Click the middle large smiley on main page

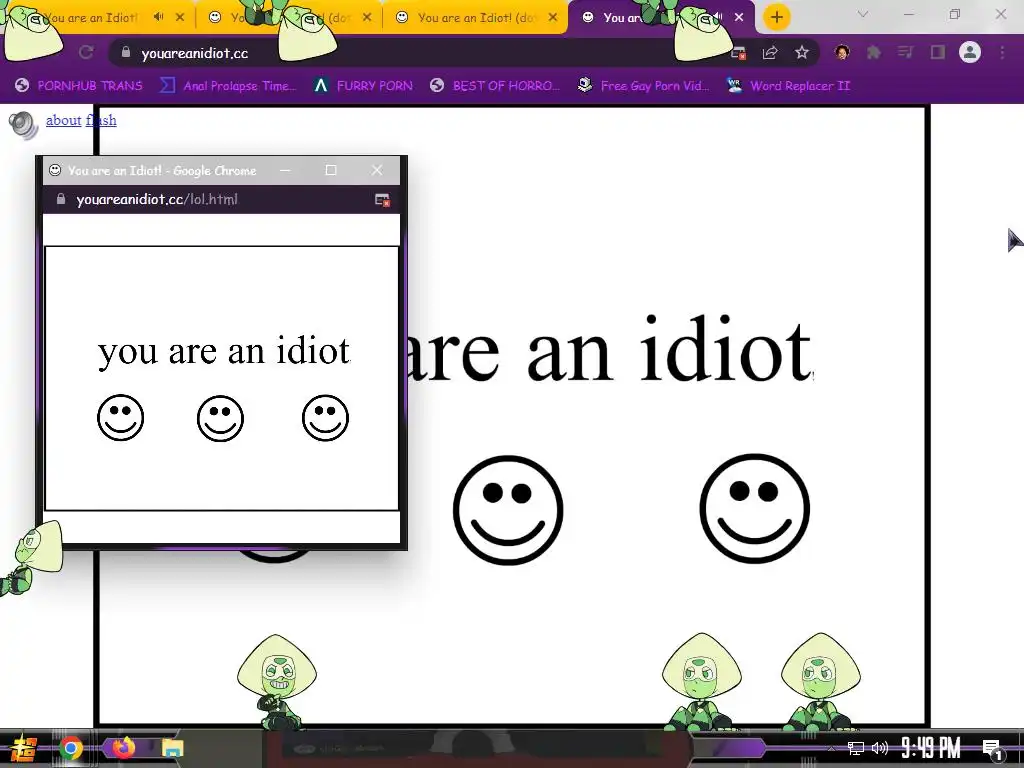pyautogui.click(x=508, y=510)
